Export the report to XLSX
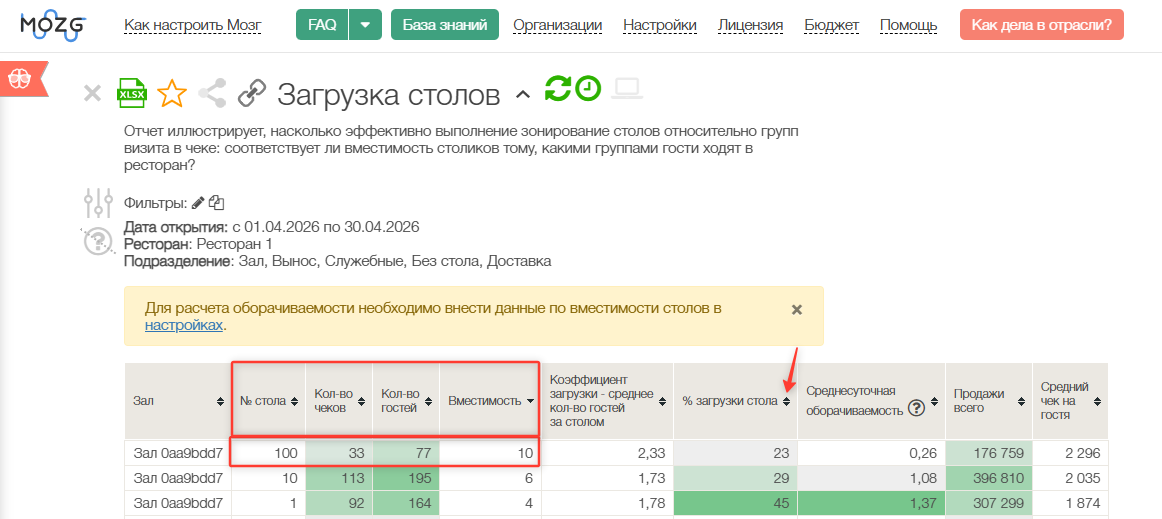Viewport: 1162px width, 519px height. click(133, 93)
